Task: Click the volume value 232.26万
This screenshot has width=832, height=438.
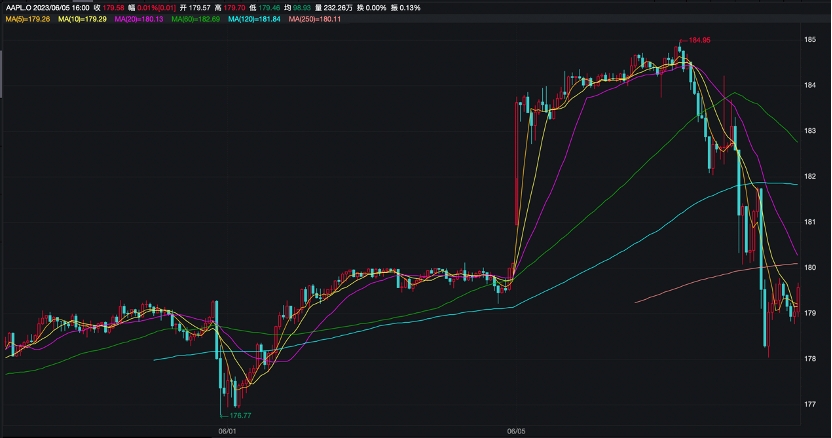Action: coord(338,8)
